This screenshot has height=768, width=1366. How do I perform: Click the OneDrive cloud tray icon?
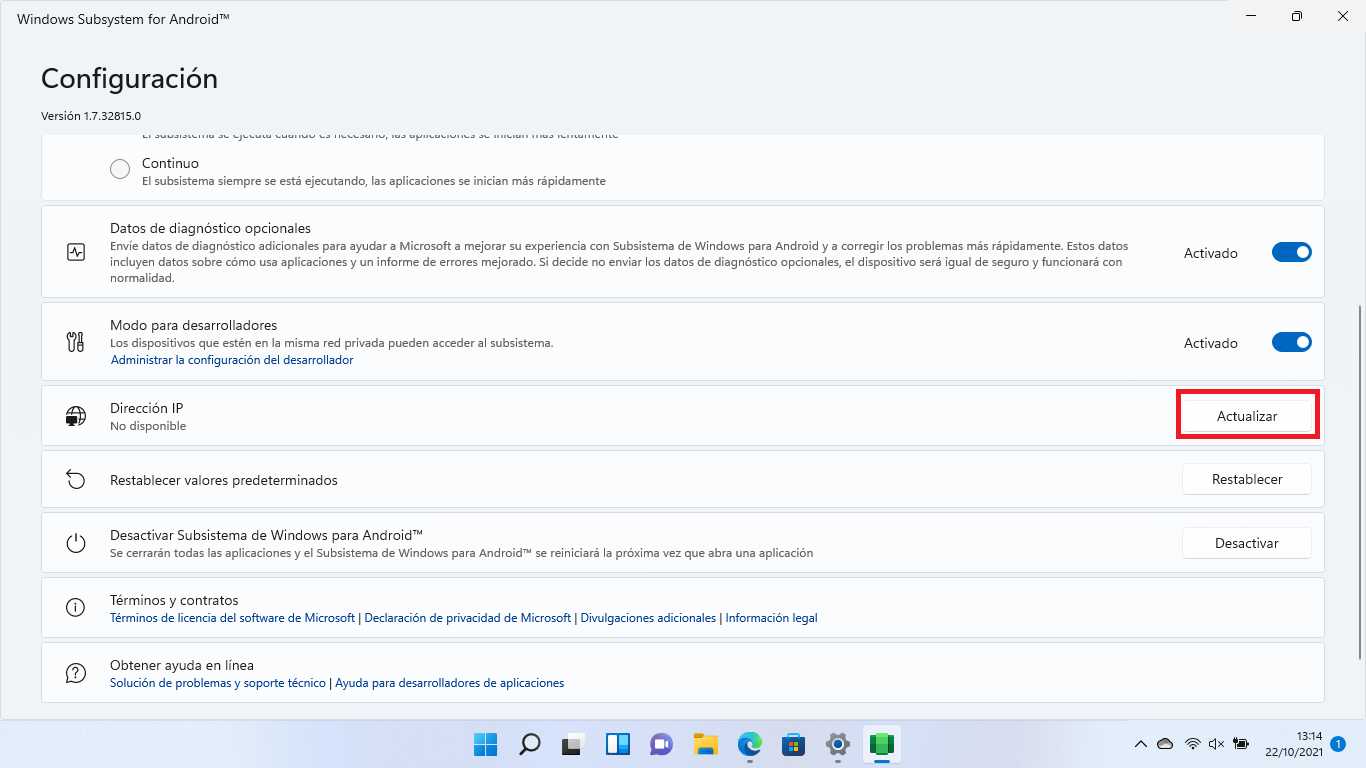[x=1165, y=744]
